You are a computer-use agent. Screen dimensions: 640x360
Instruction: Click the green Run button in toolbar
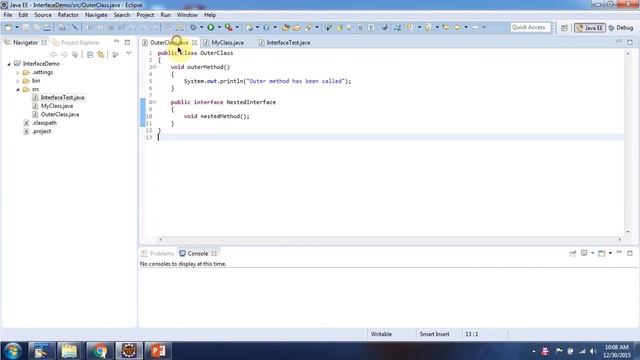(x=211, y=27)
